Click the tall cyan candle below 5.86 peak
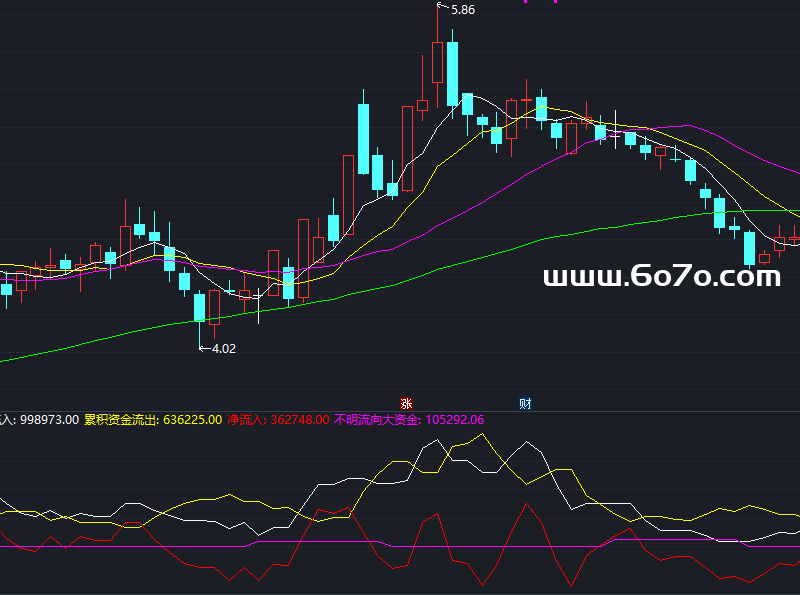Viewport: 800px width, 595px height. [453, 72]
